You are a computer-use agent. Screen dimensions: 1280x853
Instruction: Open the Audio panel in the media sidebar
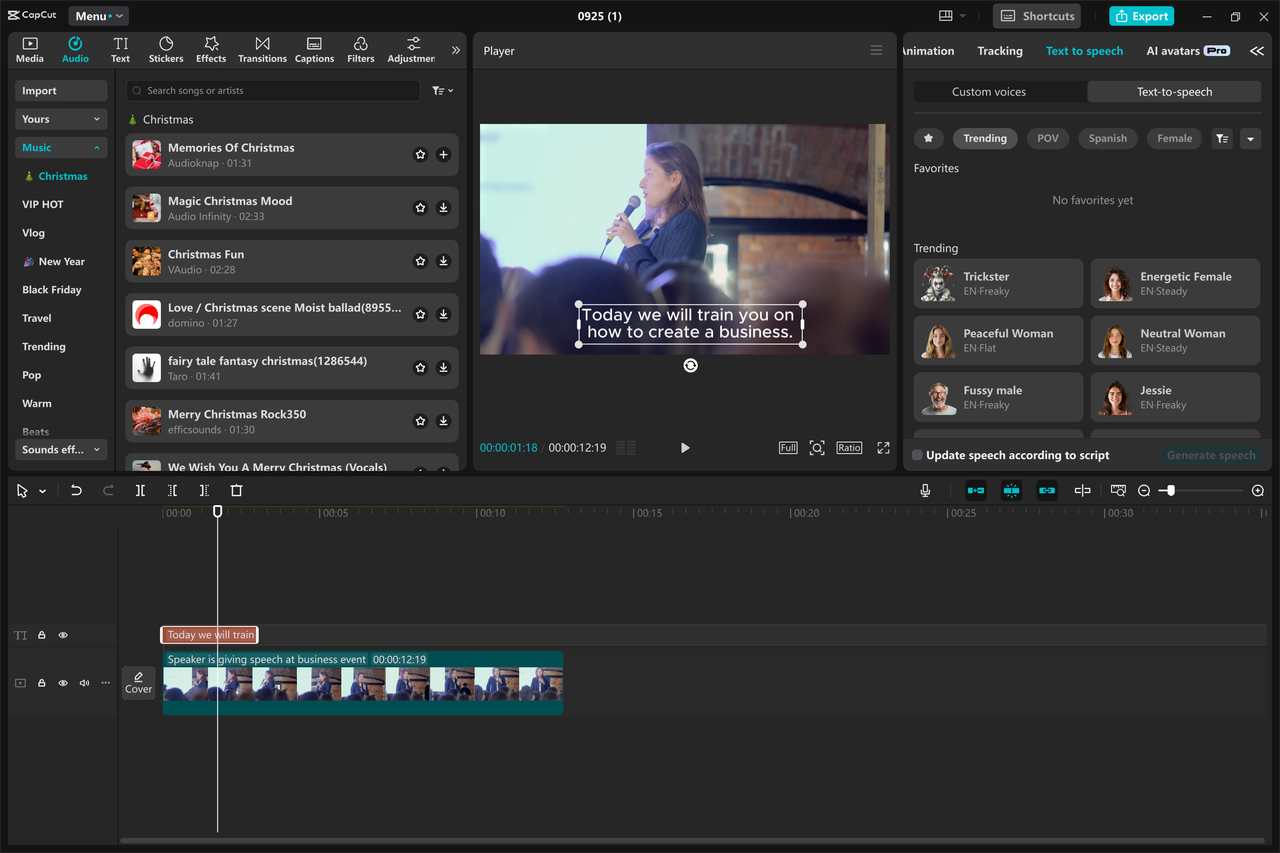coord(75,49)
